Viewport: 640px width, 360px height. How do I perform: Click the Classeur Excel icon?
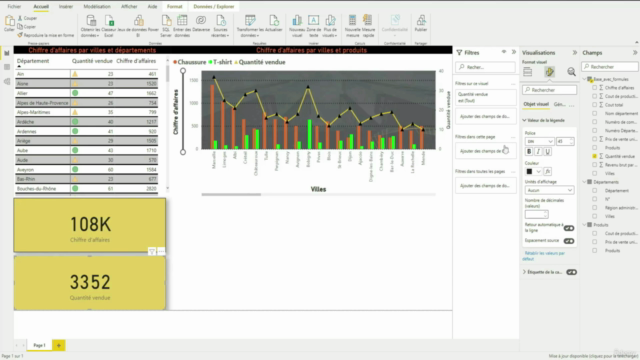click(109, 20)
